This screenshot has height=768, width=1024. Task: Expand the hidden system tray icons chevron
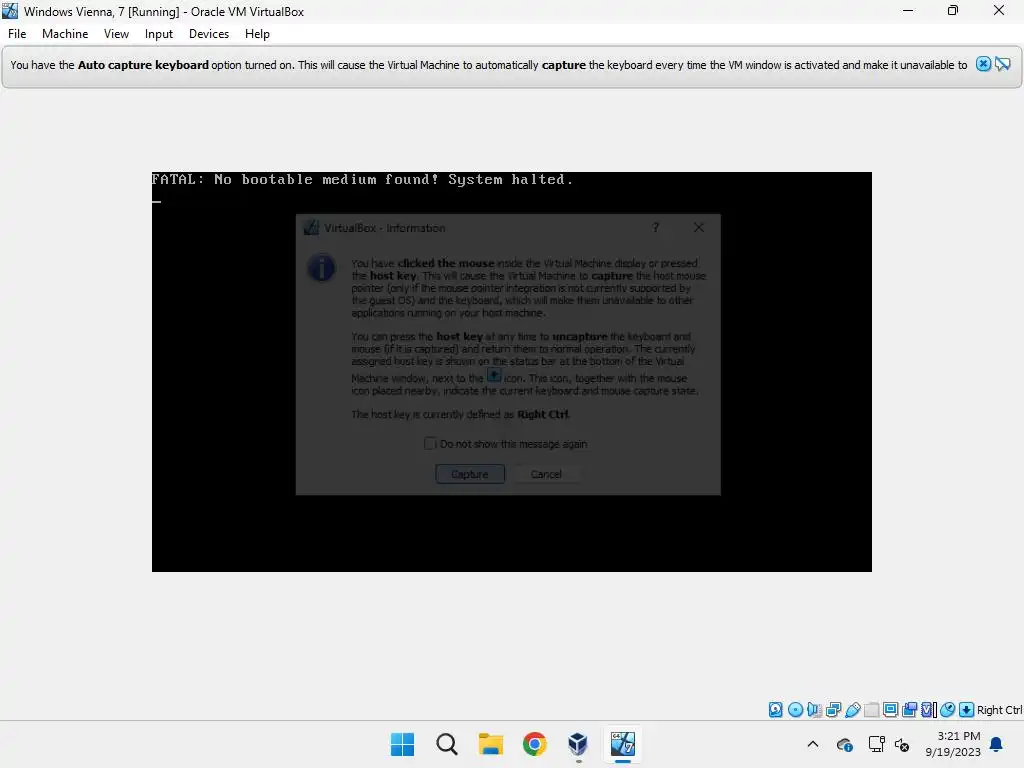point(812,744)
